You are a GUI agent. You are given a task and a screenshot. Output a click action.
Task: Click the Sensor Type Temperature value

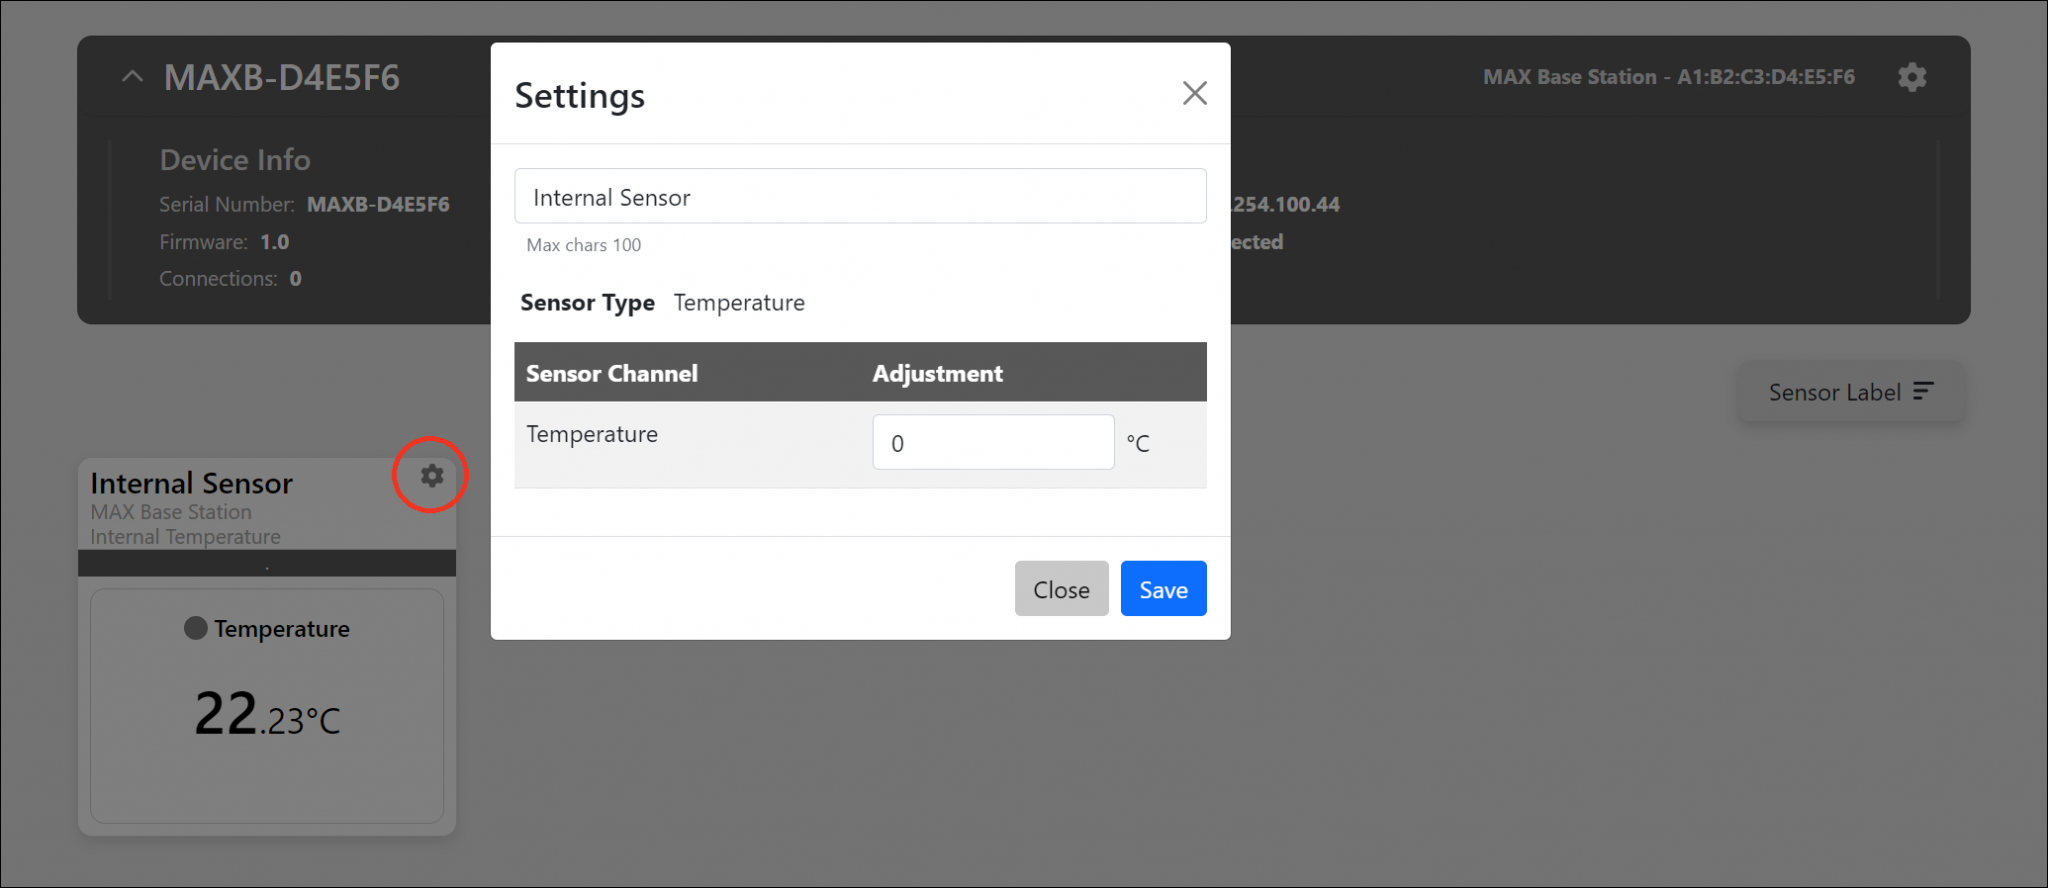tap(739, 303)
